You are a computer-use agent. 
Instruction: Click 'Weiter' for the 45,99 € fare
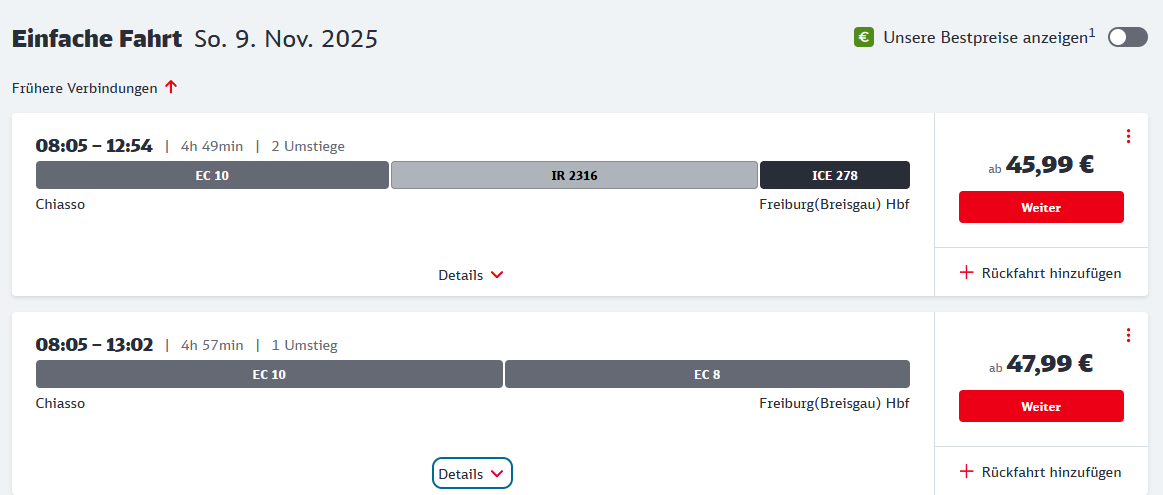(x=1040, y=207)
